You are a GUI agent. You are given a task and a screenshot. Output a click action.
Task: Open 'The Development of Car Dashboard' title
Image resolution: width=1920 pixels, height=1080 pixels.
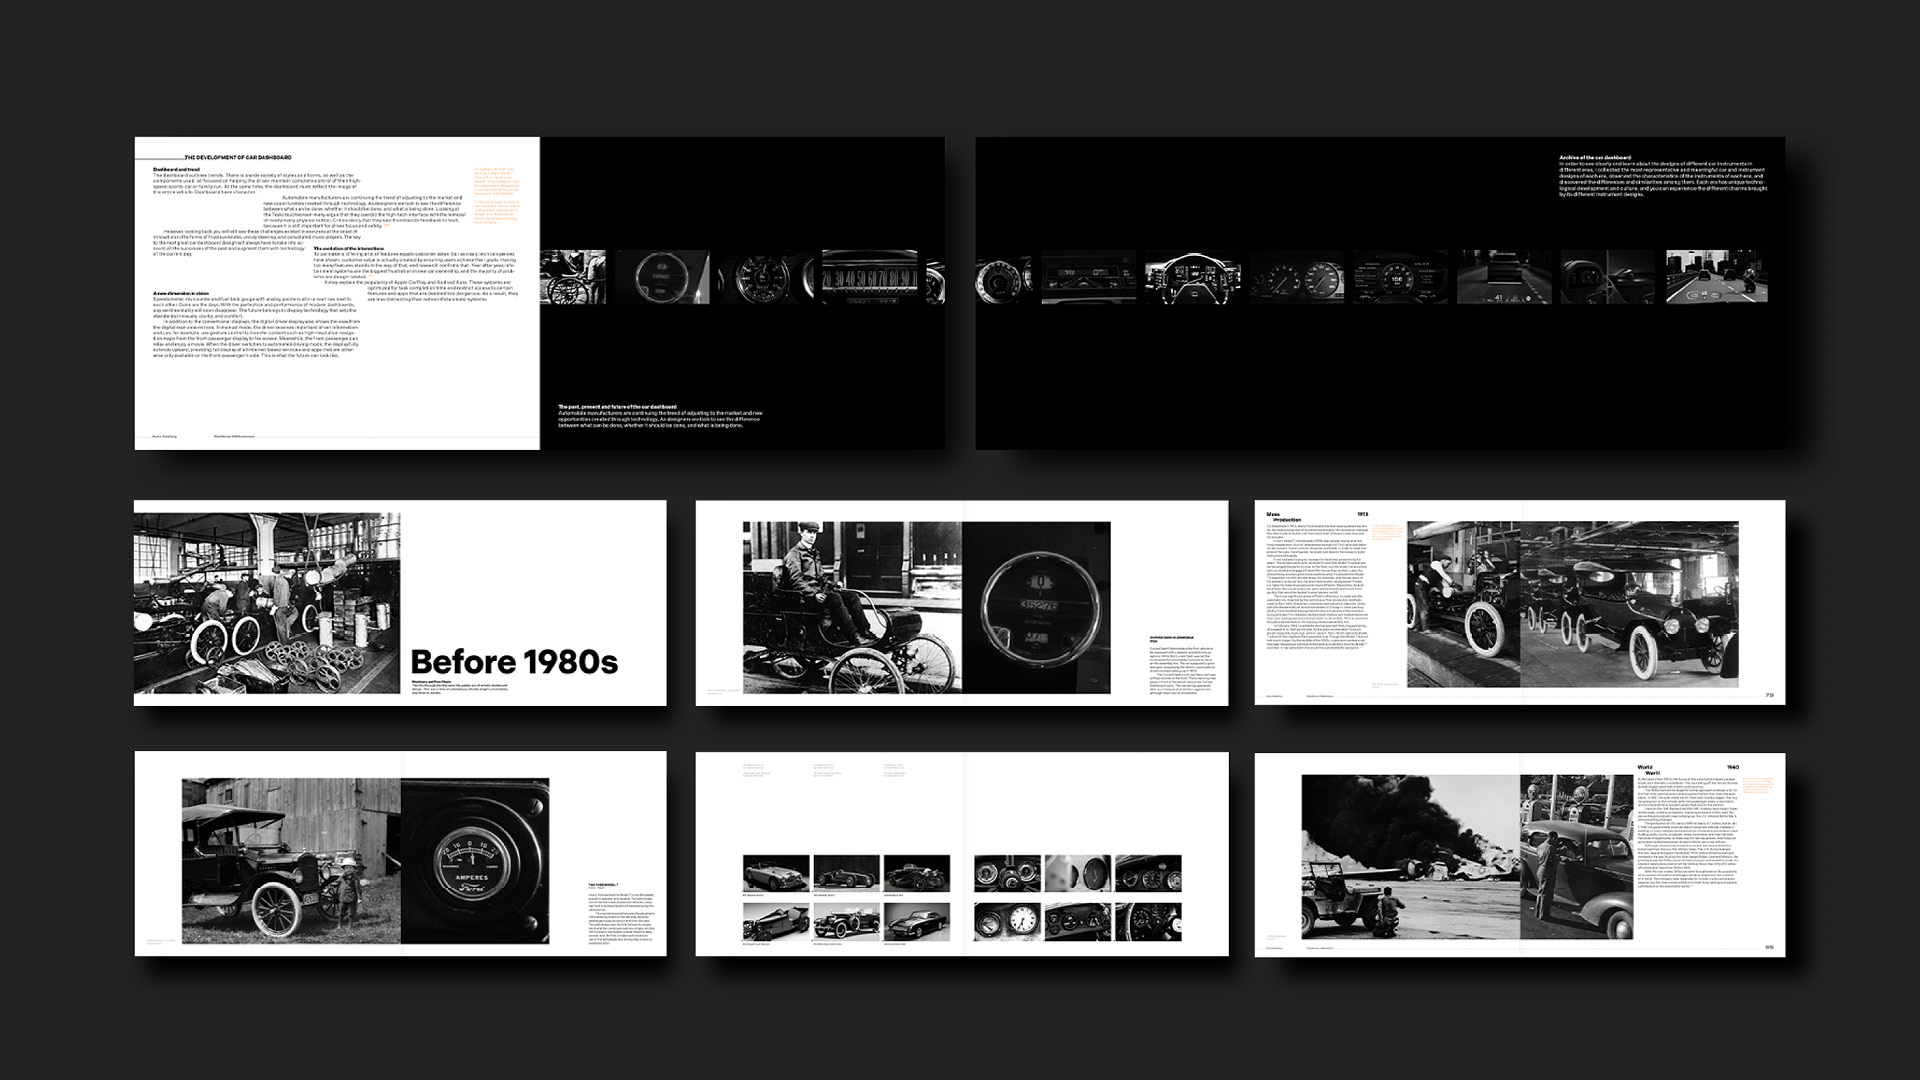[238, 158]
